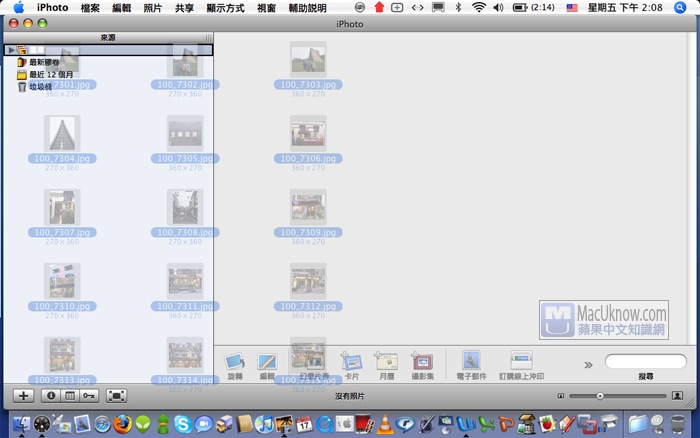Click the volume speaker icon

498,7
